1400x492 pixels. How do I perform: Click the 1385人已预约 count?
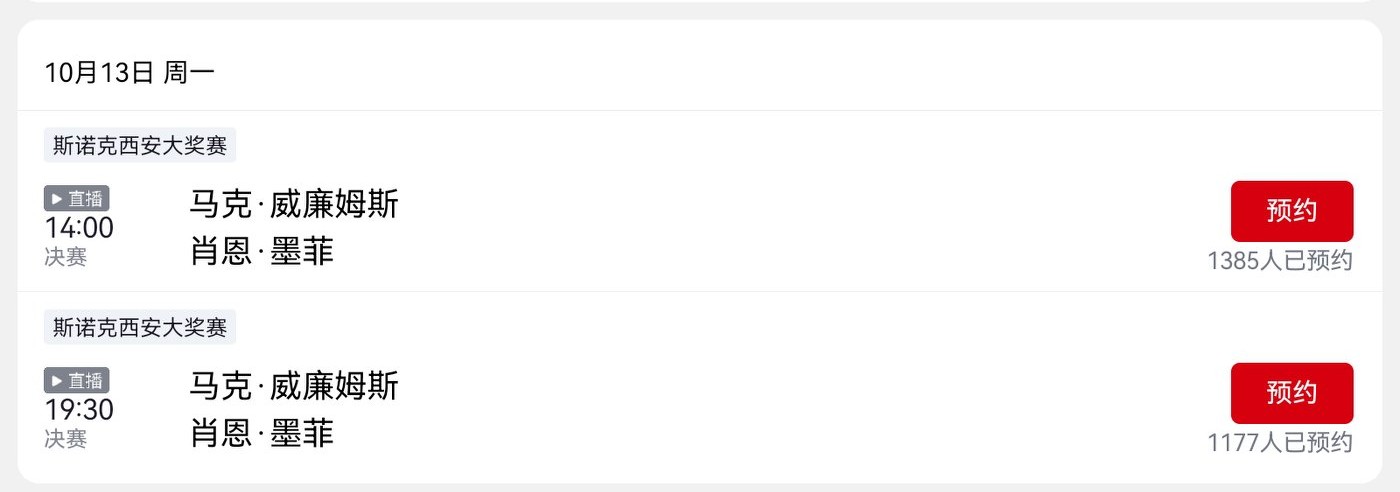pos(1280,261)
